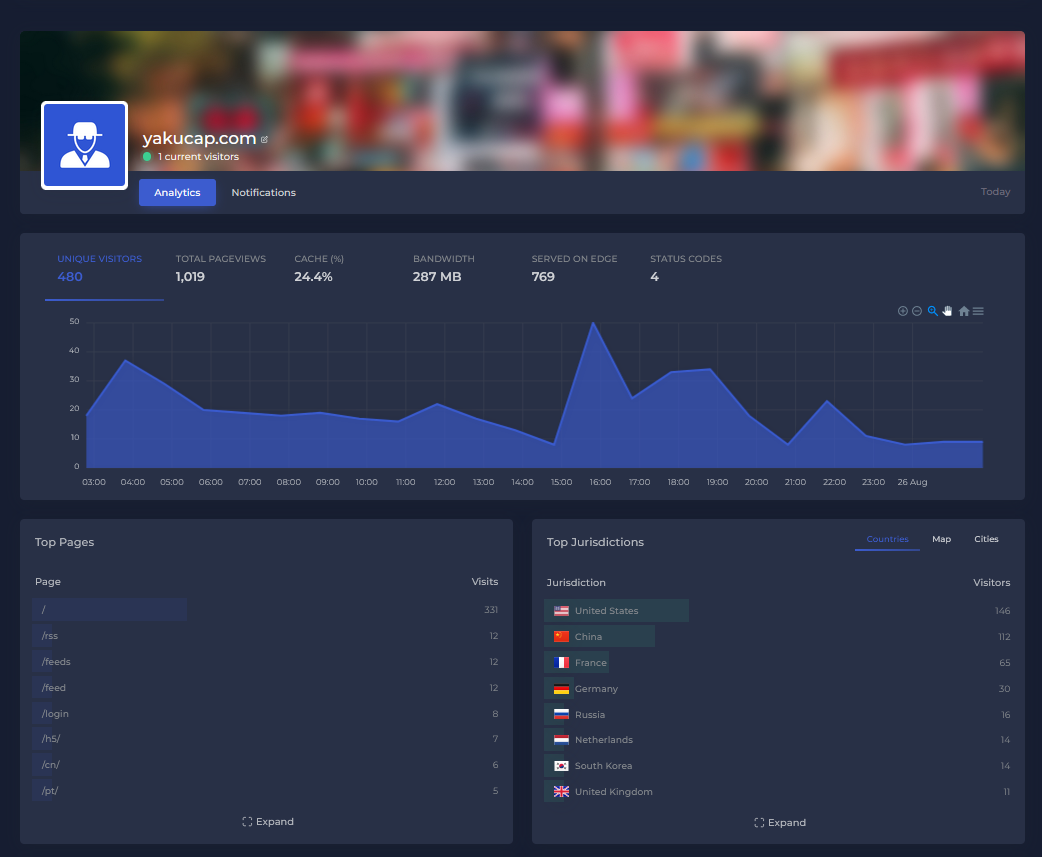Click the United States jurisdiction name
1042x857 pixels.
pos(606,611)
